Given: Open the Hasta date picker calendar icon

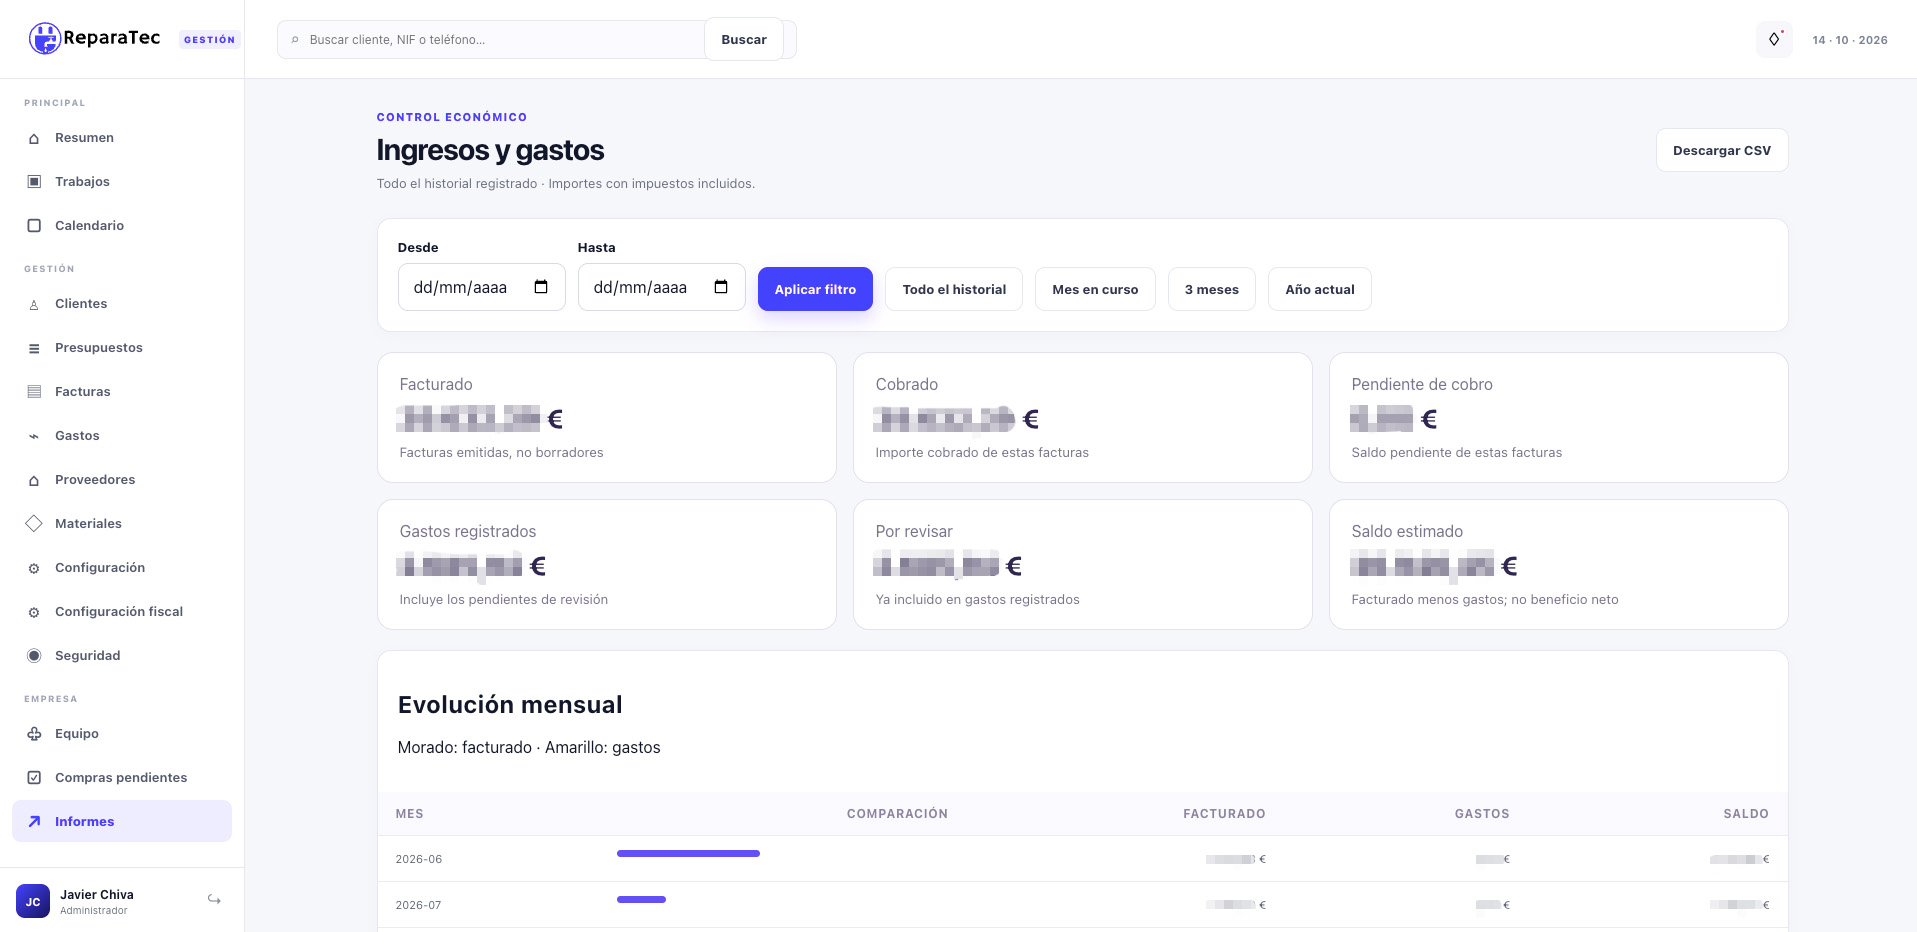Looking at the screenshot, I should (721, 287).
